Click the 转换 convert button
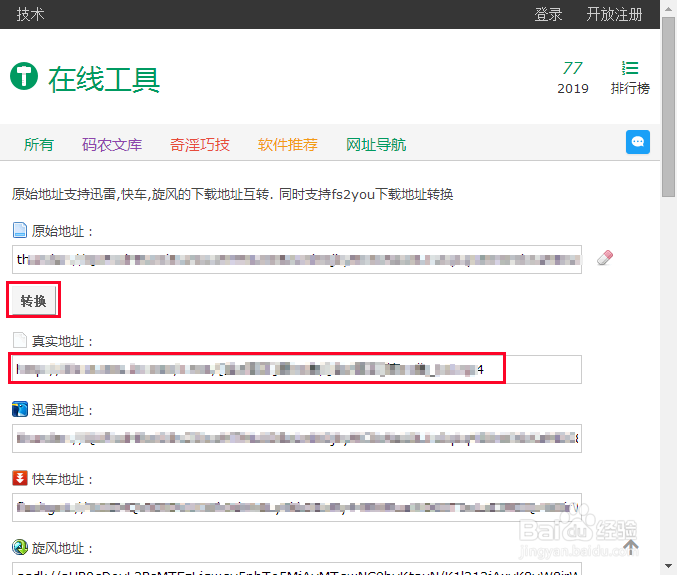The width and height of the screenshot is (677, 575). coord(33,300)
